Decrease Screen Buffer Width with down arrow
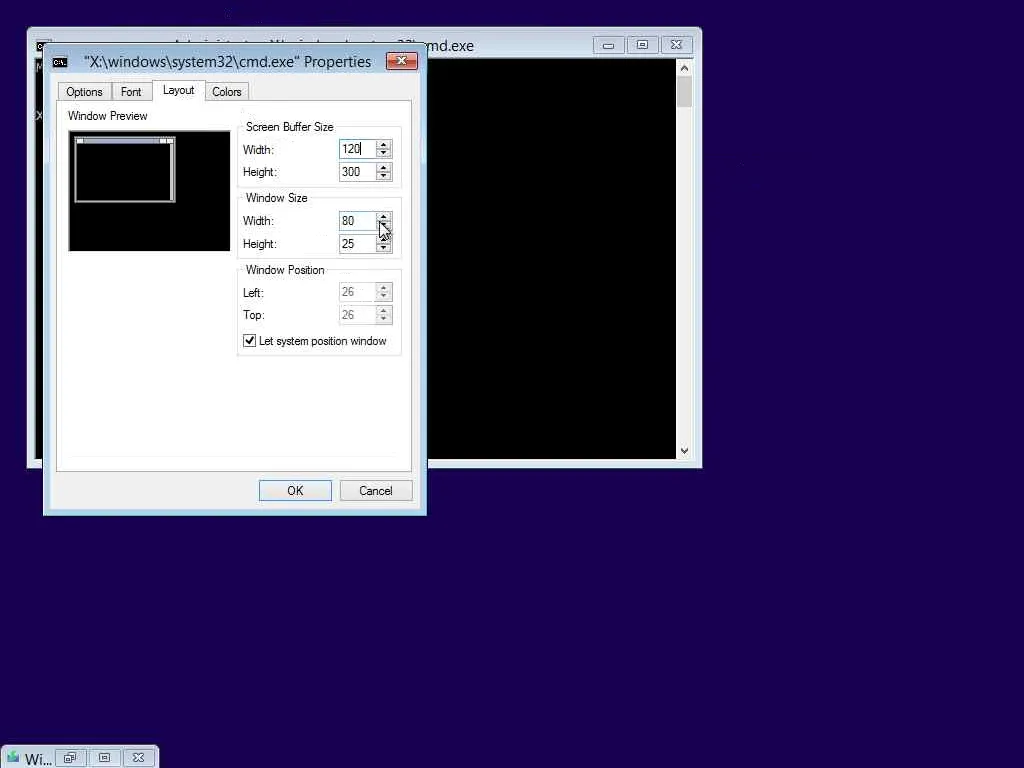Screen dimensions: 1024x768 384,153
